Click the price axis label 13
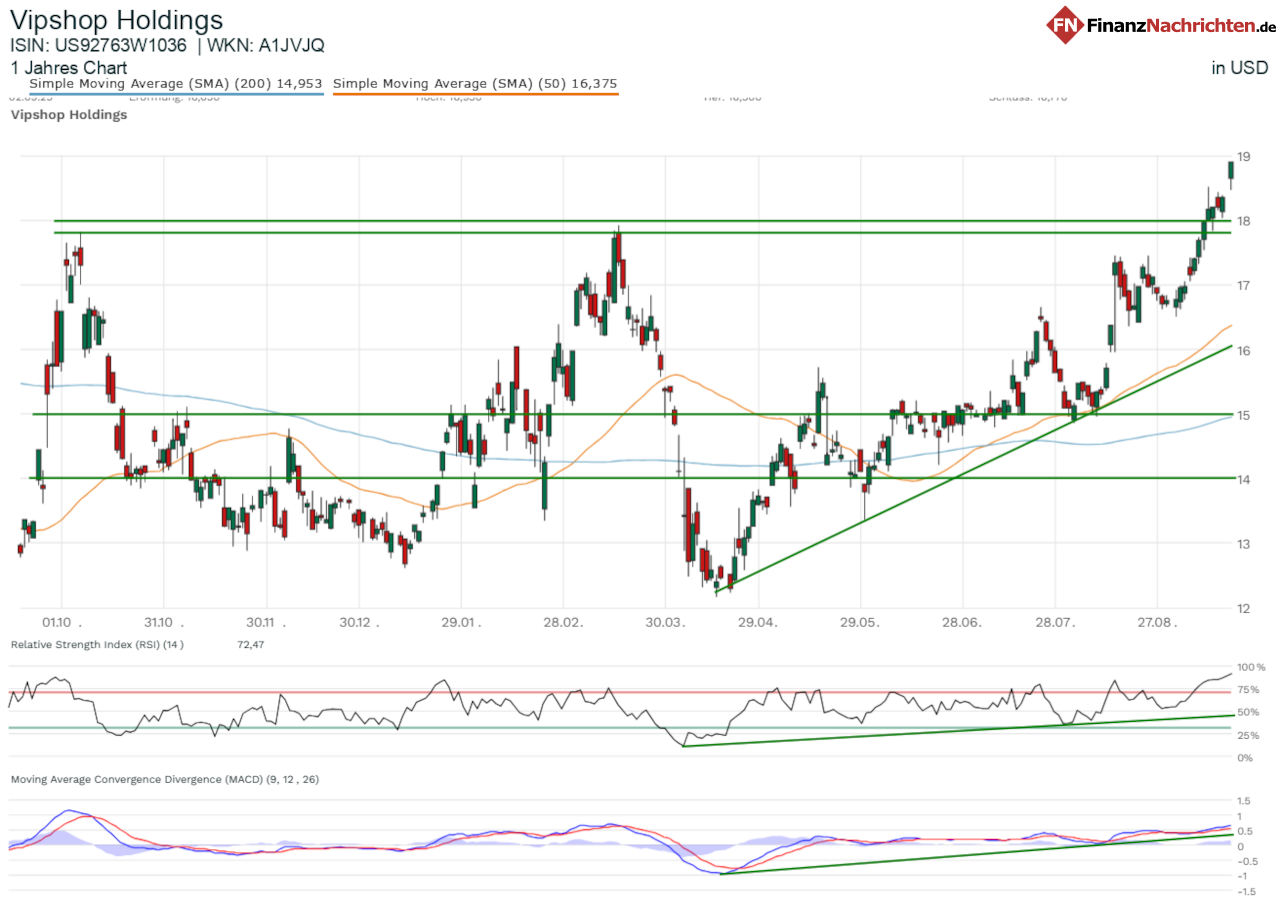Screen dimensions: 1280x900 pos(1244,545)
